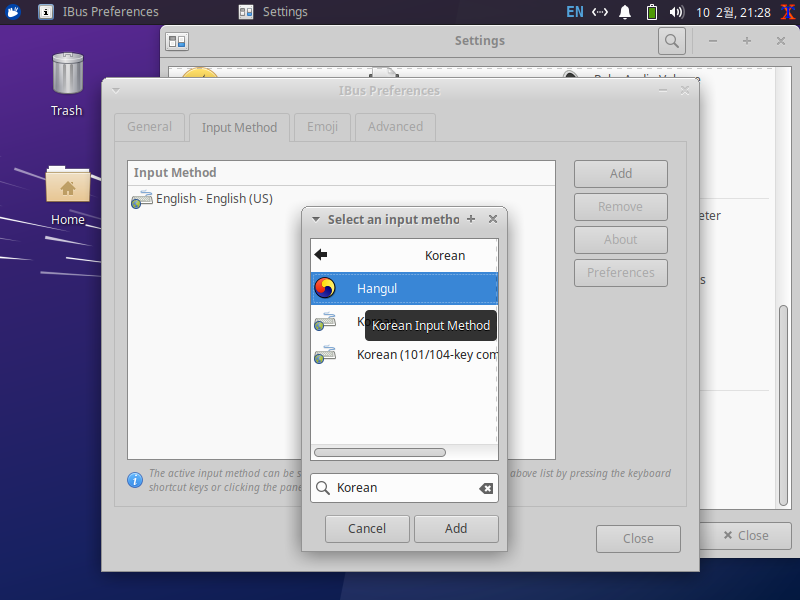Minimize the IBus Preferences window
Viewport: 800px width, 600px height.
pos(663,91)
